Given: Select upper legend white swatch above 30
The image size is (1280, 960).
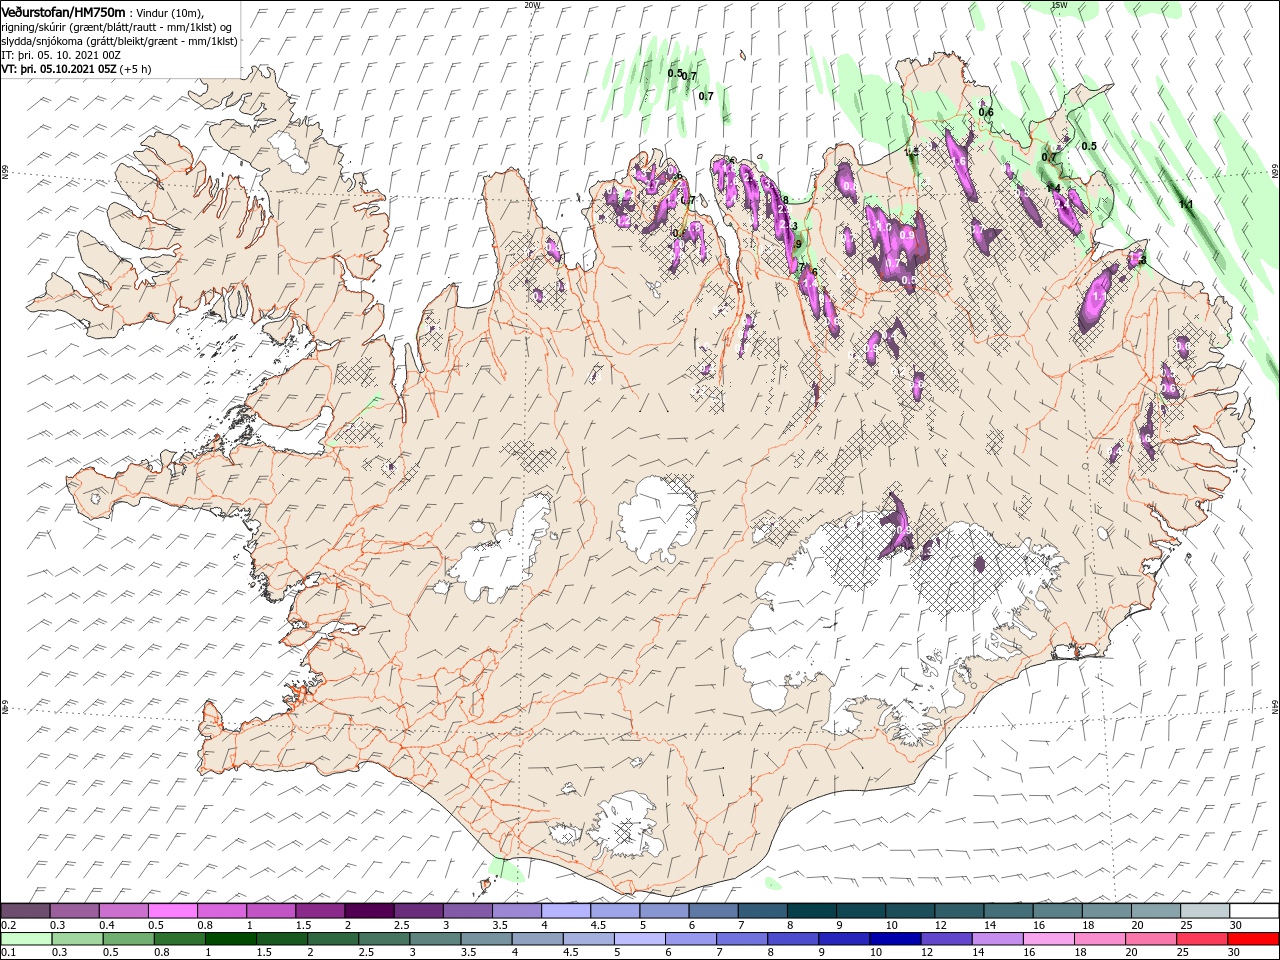Looking at the screenshot, I should point(1255,911).
